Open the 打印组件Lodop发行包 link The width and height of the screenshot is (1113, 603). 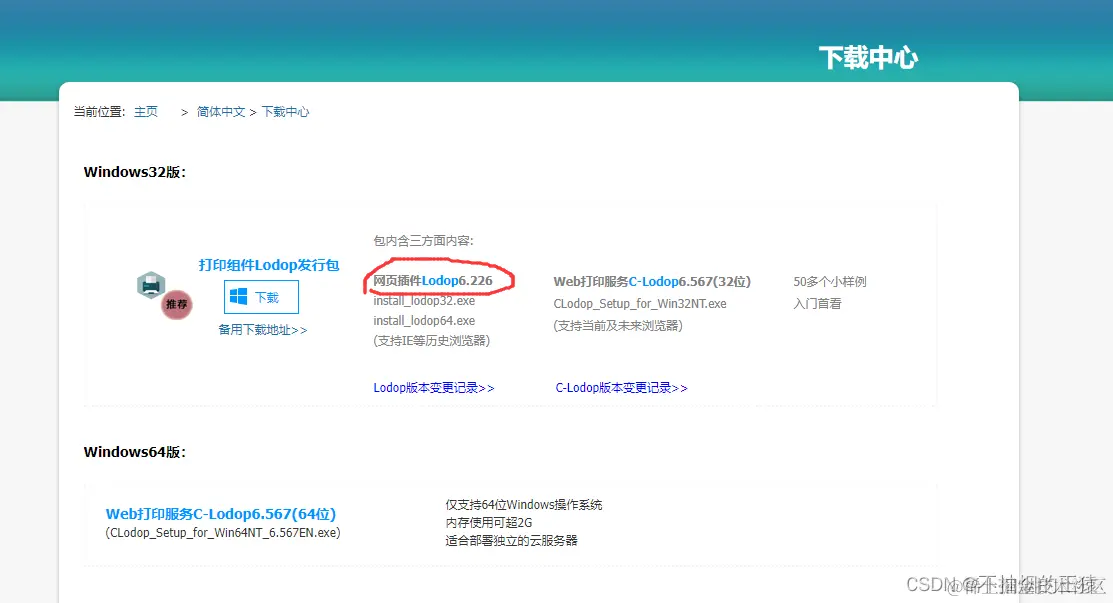click(269, 265)
